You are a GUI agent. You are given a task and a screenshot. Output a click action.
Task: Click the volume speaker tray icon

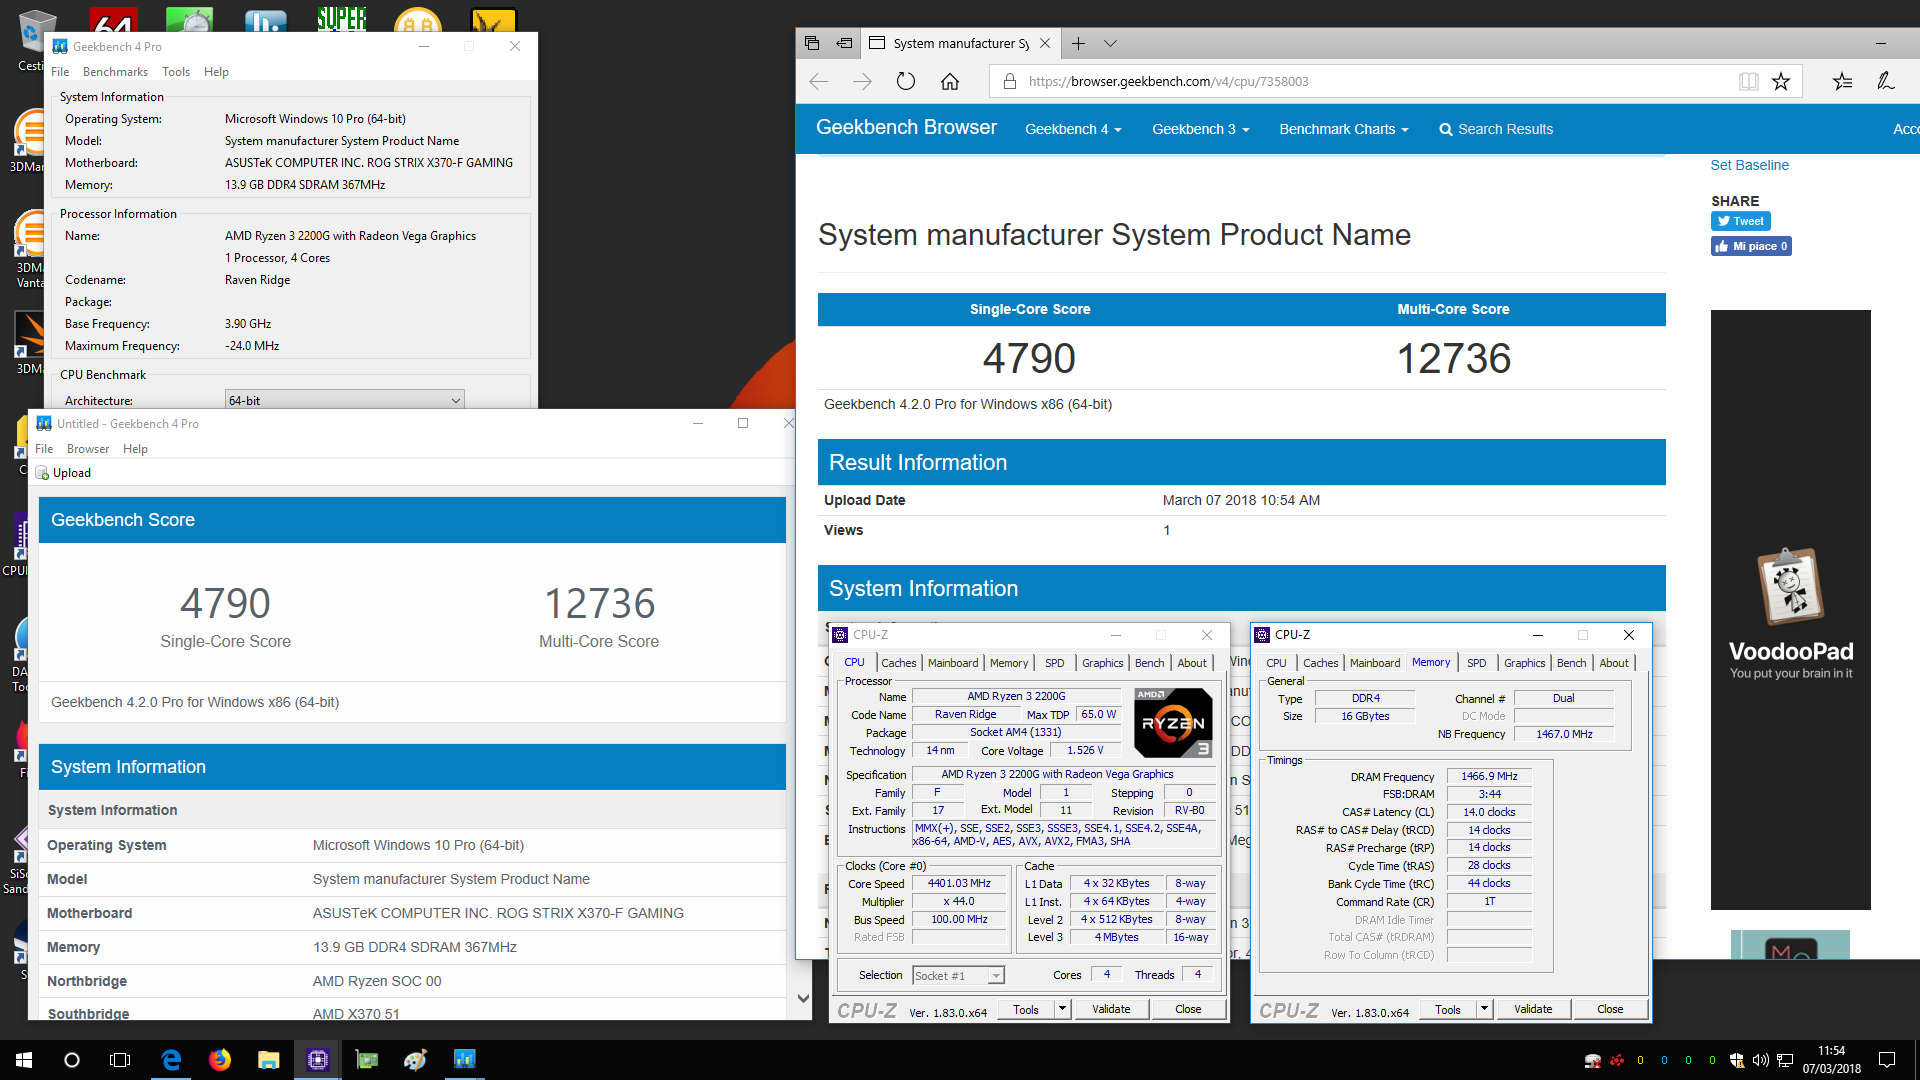coord(1760,1060)
